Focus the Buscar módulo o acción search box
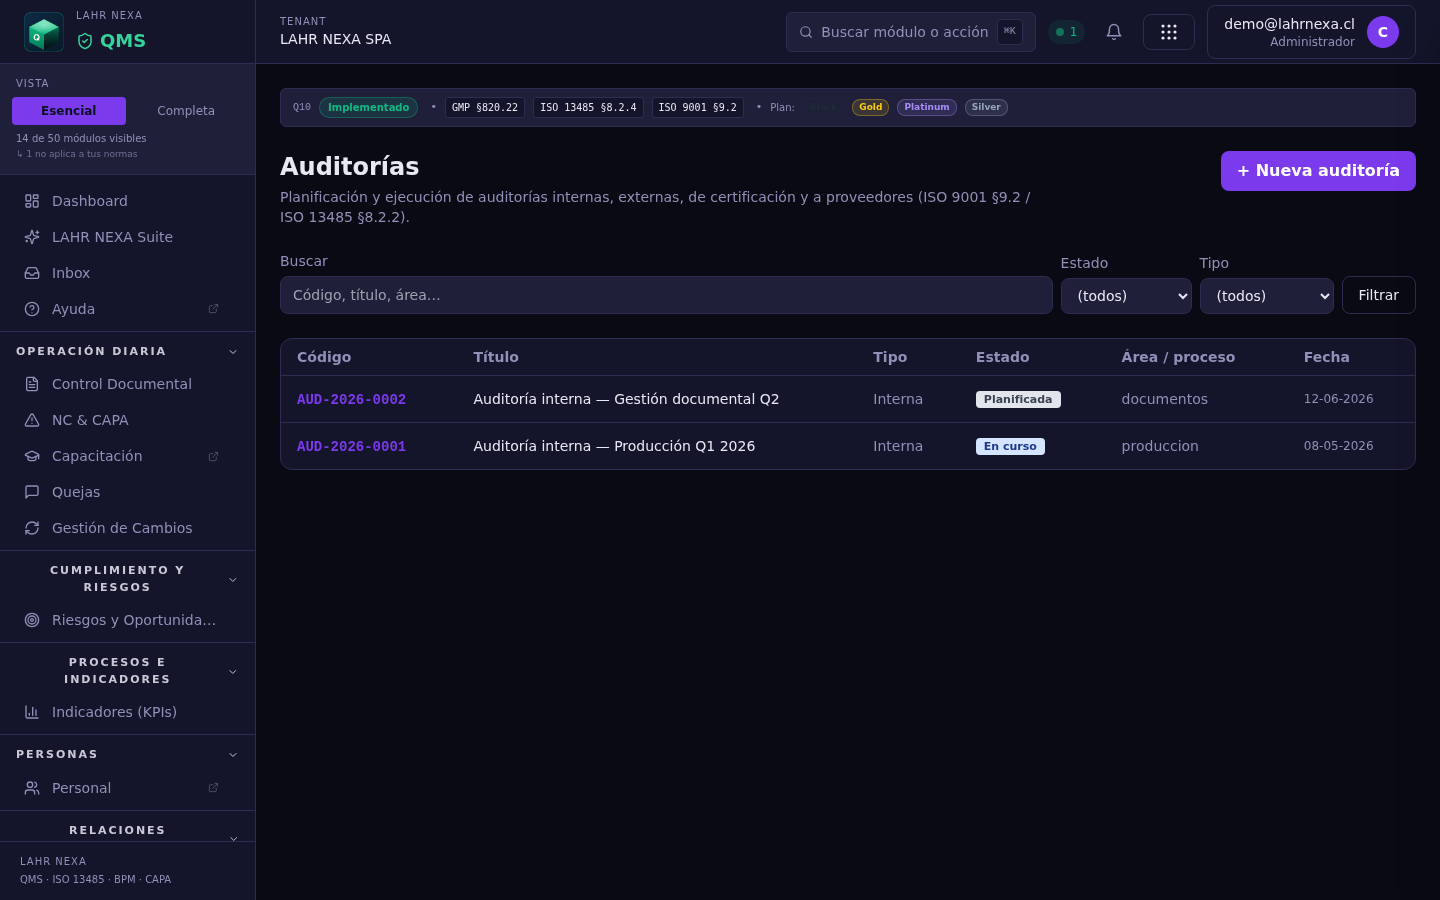 pos(910,32)
